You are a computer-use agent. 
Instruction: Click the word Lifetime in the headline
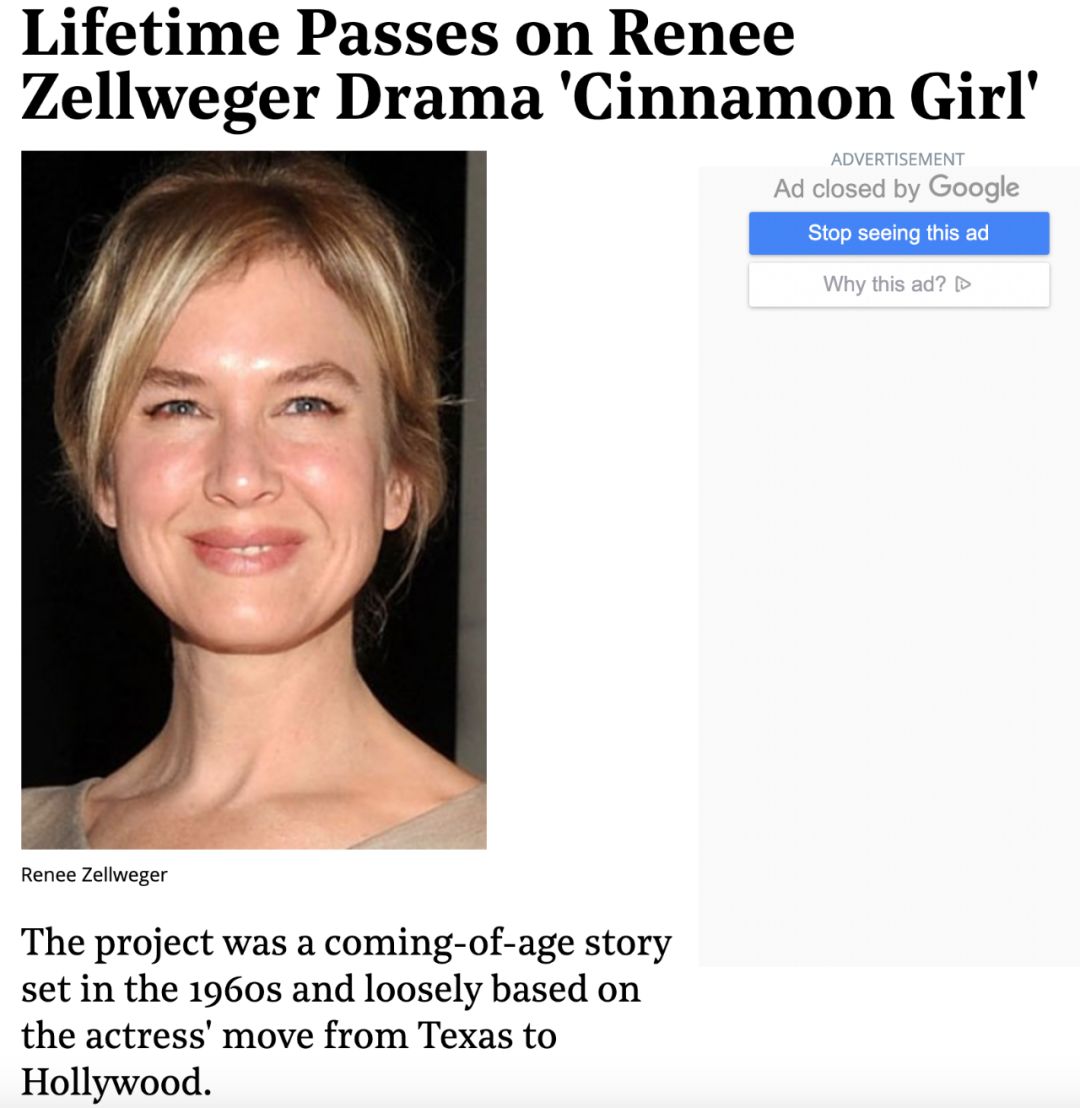click(150, 33)
